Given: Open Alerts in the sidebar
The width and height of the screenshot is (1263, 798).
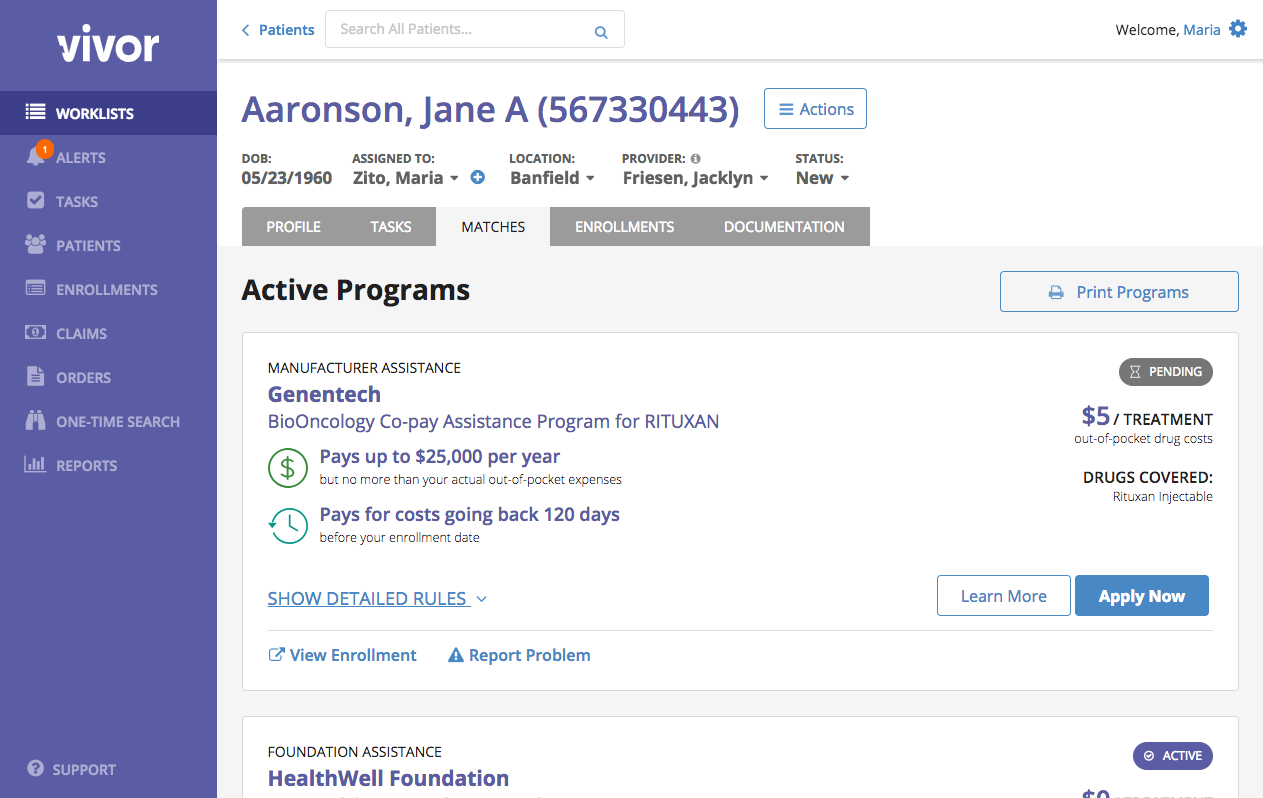Looking at the screenshot, I should tap(108, 157).
